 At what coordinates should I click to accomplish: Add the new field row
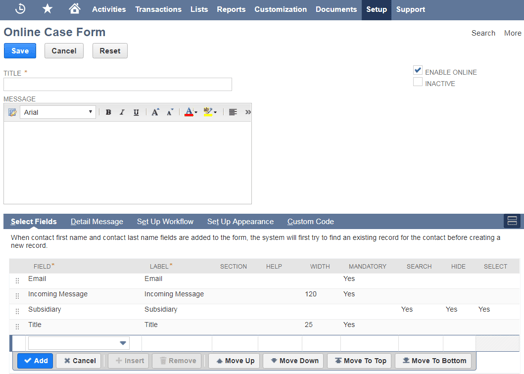pos(35,361)
